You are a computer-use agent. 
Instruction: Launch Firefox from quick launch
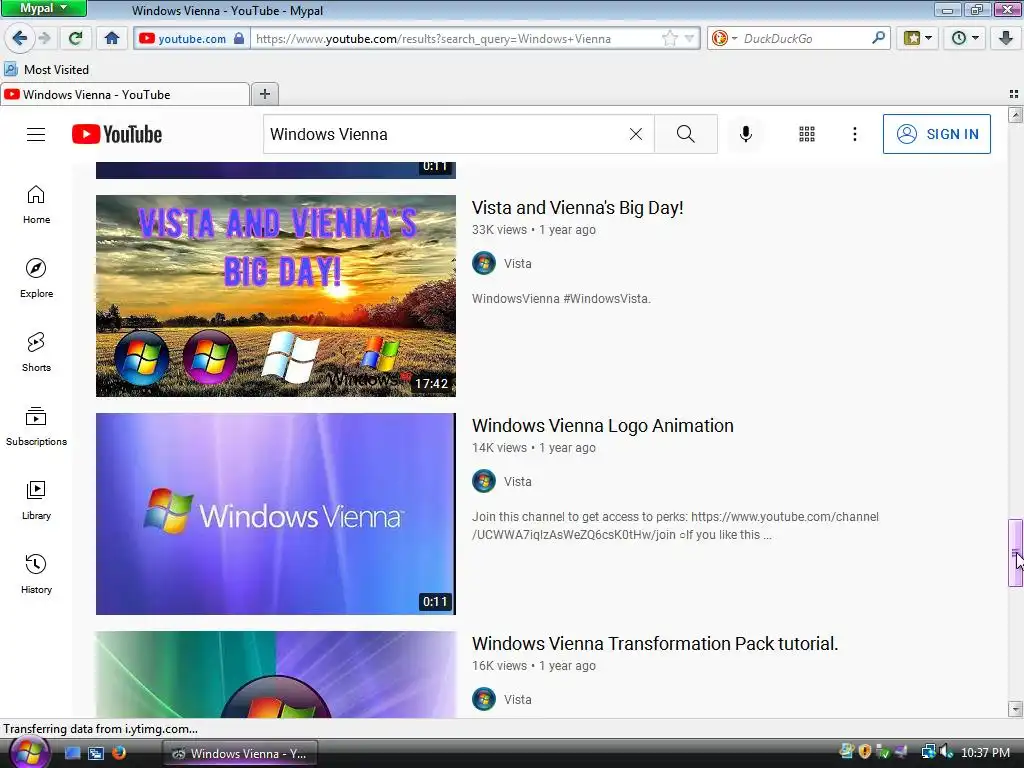(x=119, y=753)
